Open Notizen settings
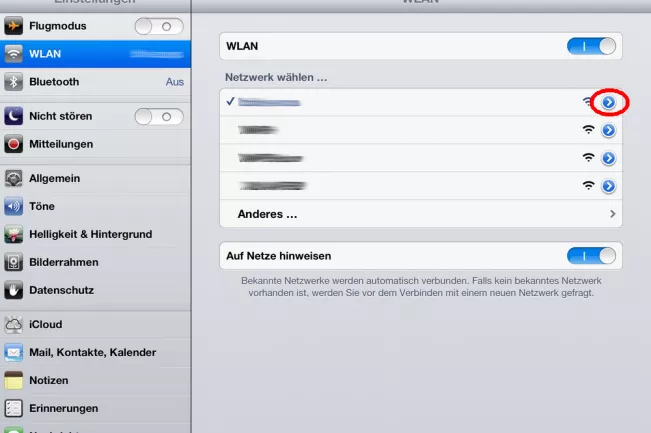 coord(95,380)
